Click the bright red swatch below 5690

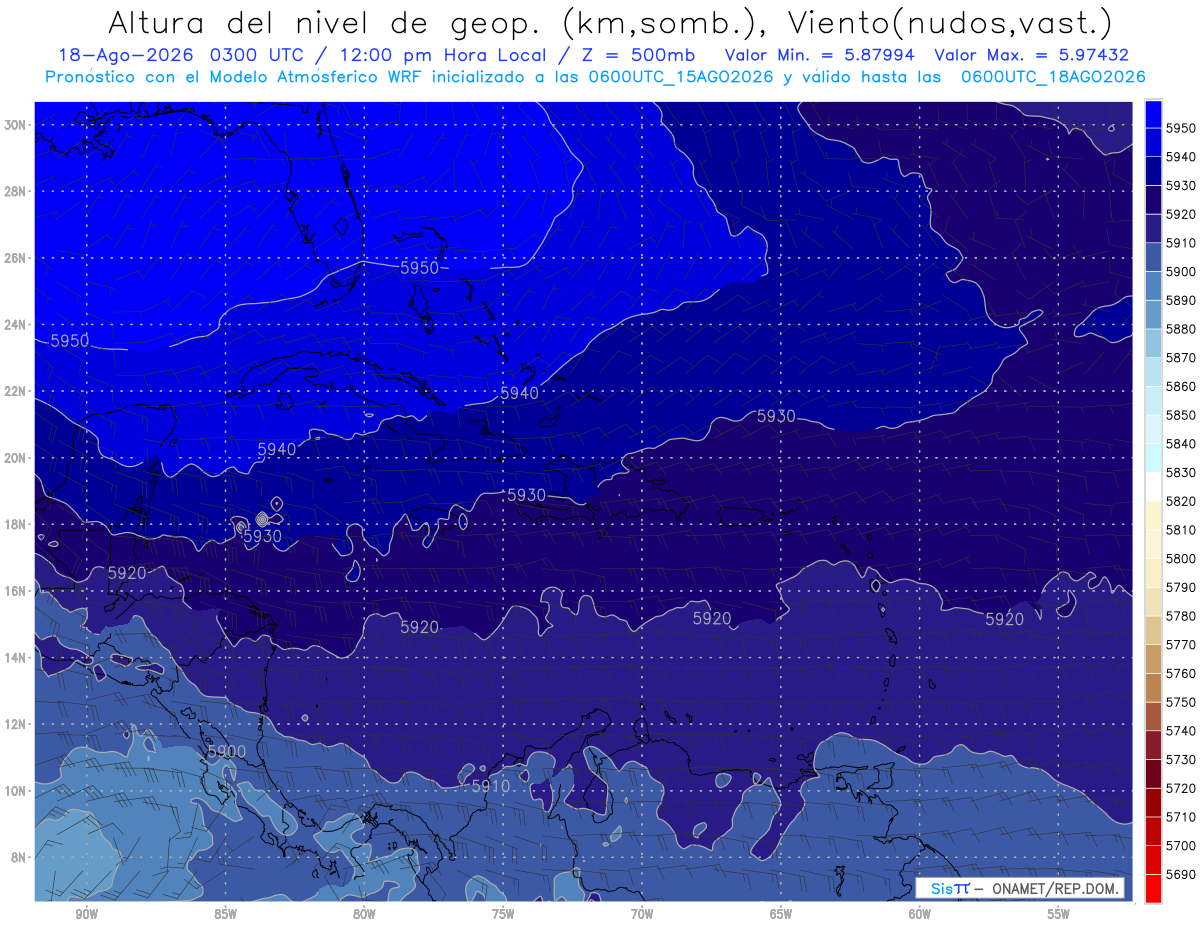click(x=1153, y=888)
